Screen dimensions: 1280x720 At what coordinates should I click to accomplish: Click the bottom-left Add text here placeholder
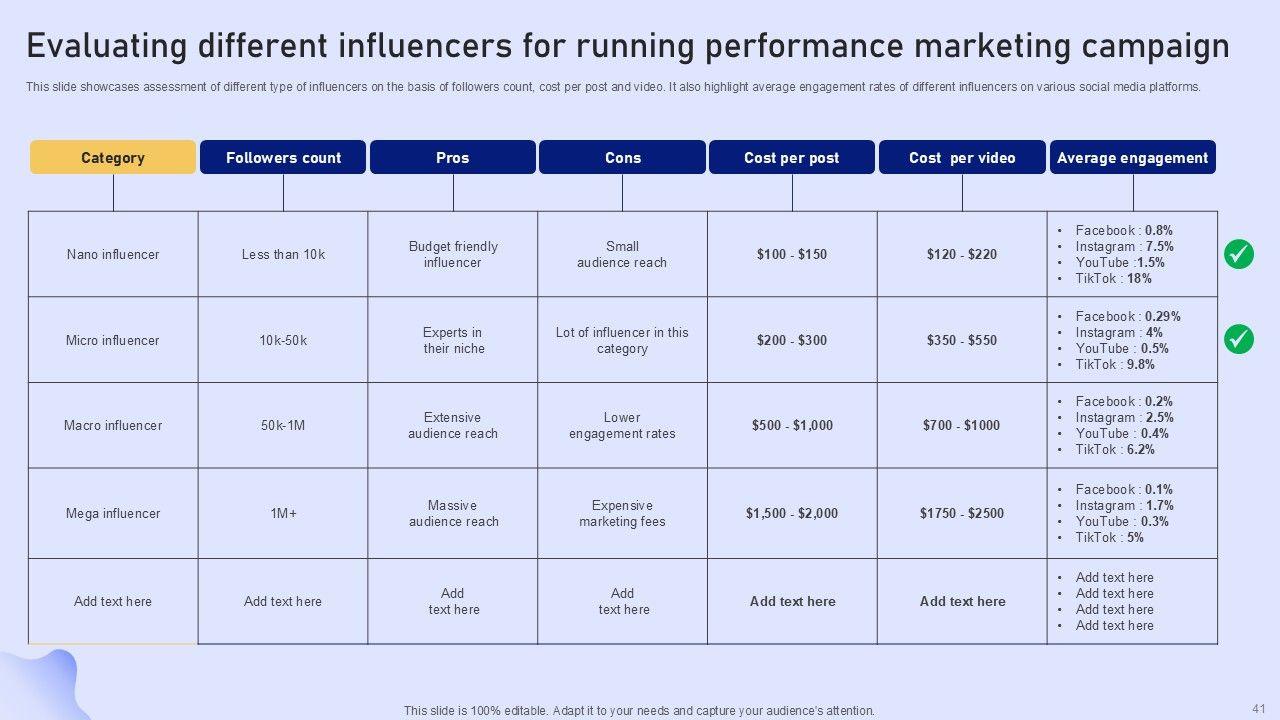113,601
